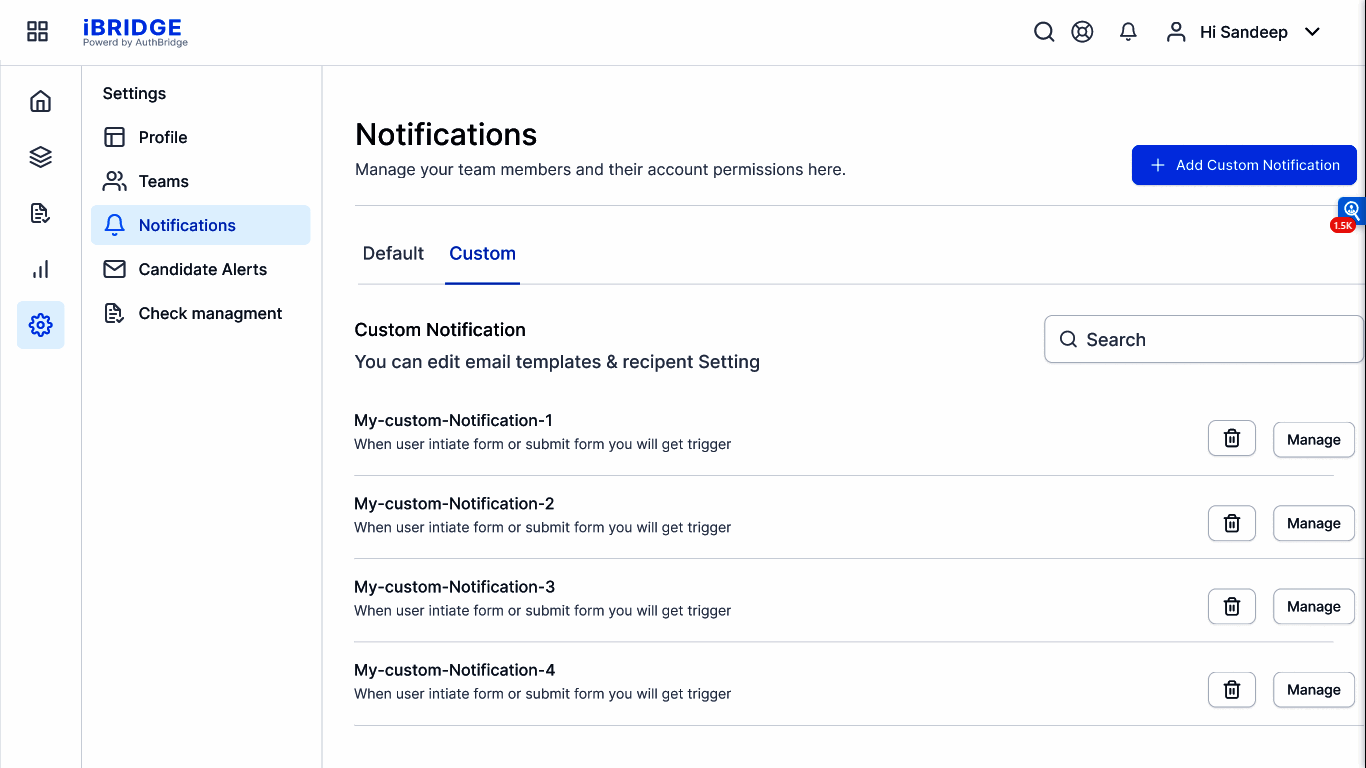Open the help lifebuoy icon
The image size is (1366, 768).
pos(1082,32)
